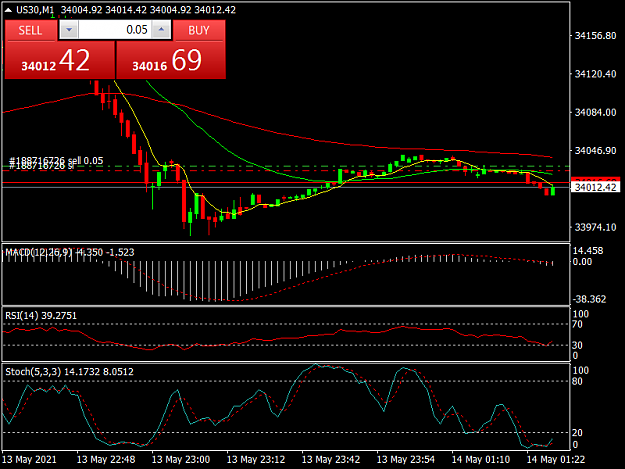The height and width of the screenshot is (469, 625).
Task: Click the sell price 34012 42 panel
Action: [x=60, y=60]
